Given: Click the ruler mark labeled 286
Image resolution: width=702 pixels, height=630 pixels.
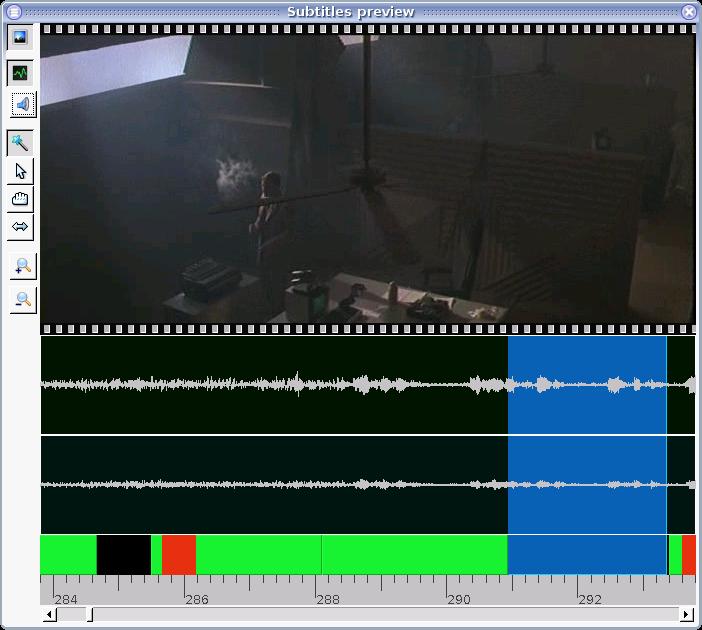Looking at the screenshot, I should (x=197, y=599).
